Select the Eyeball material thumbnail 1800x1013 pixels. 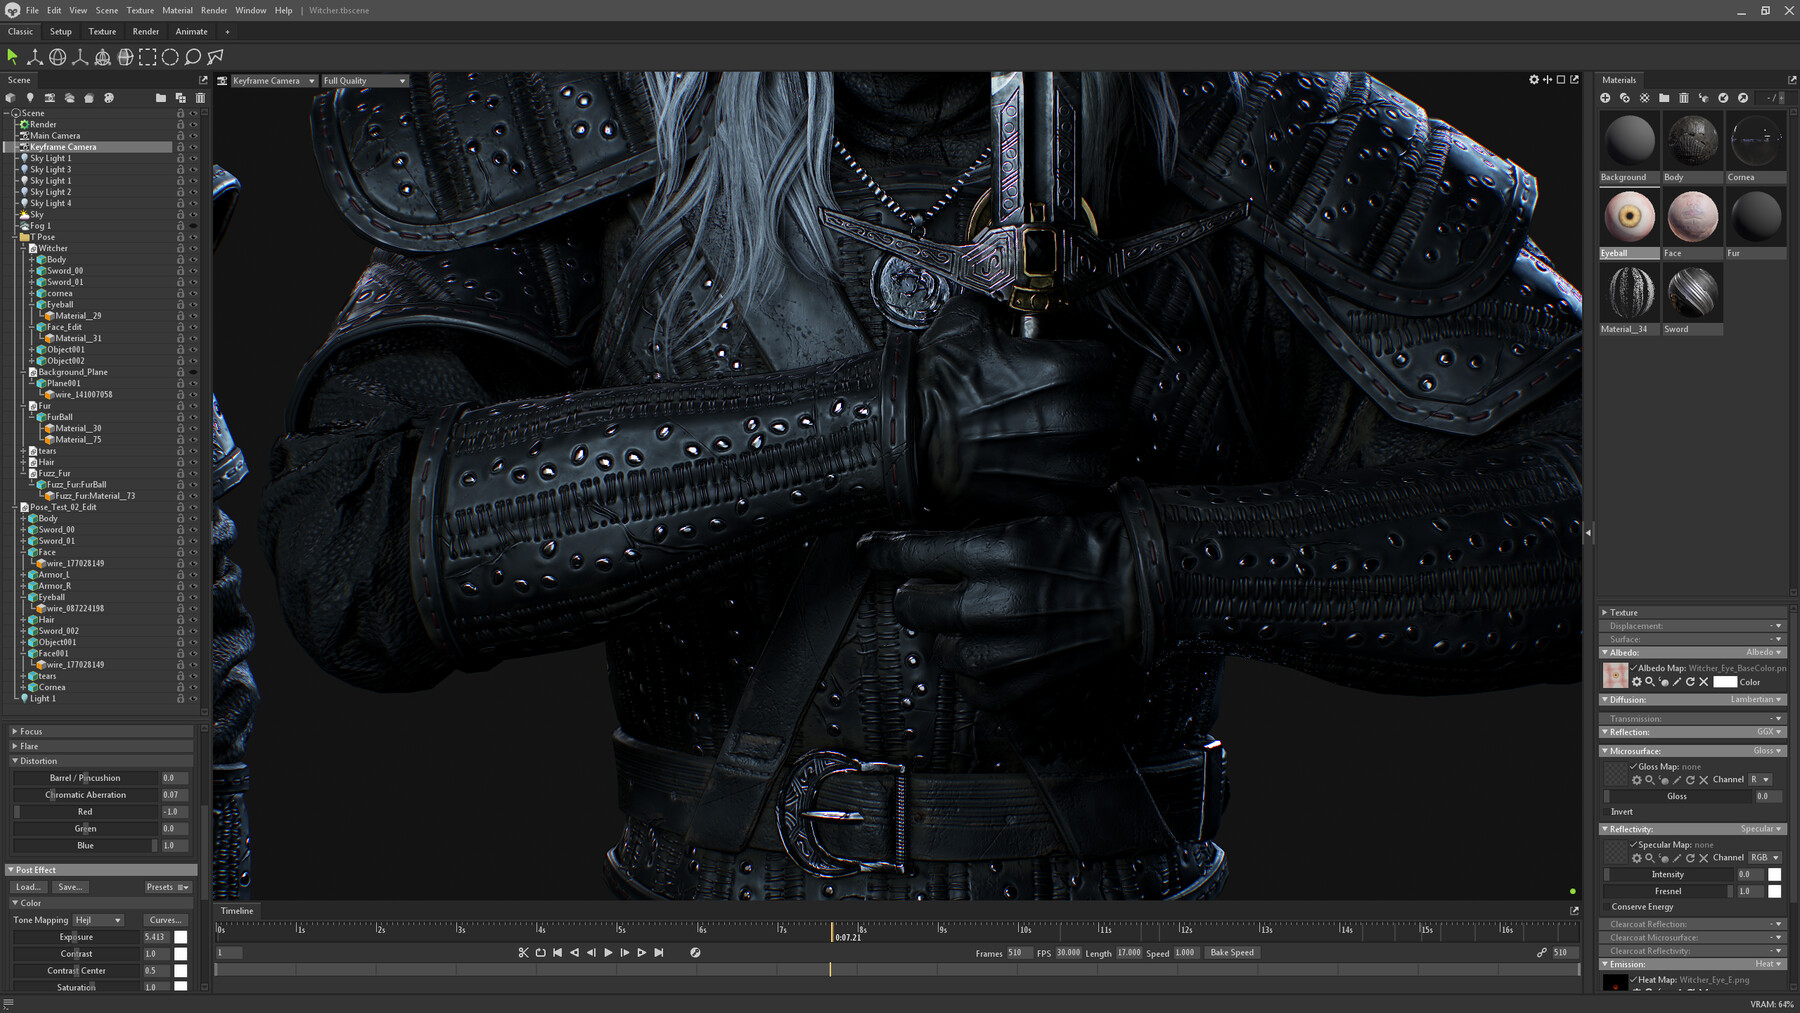click(x=1628, y=215)
